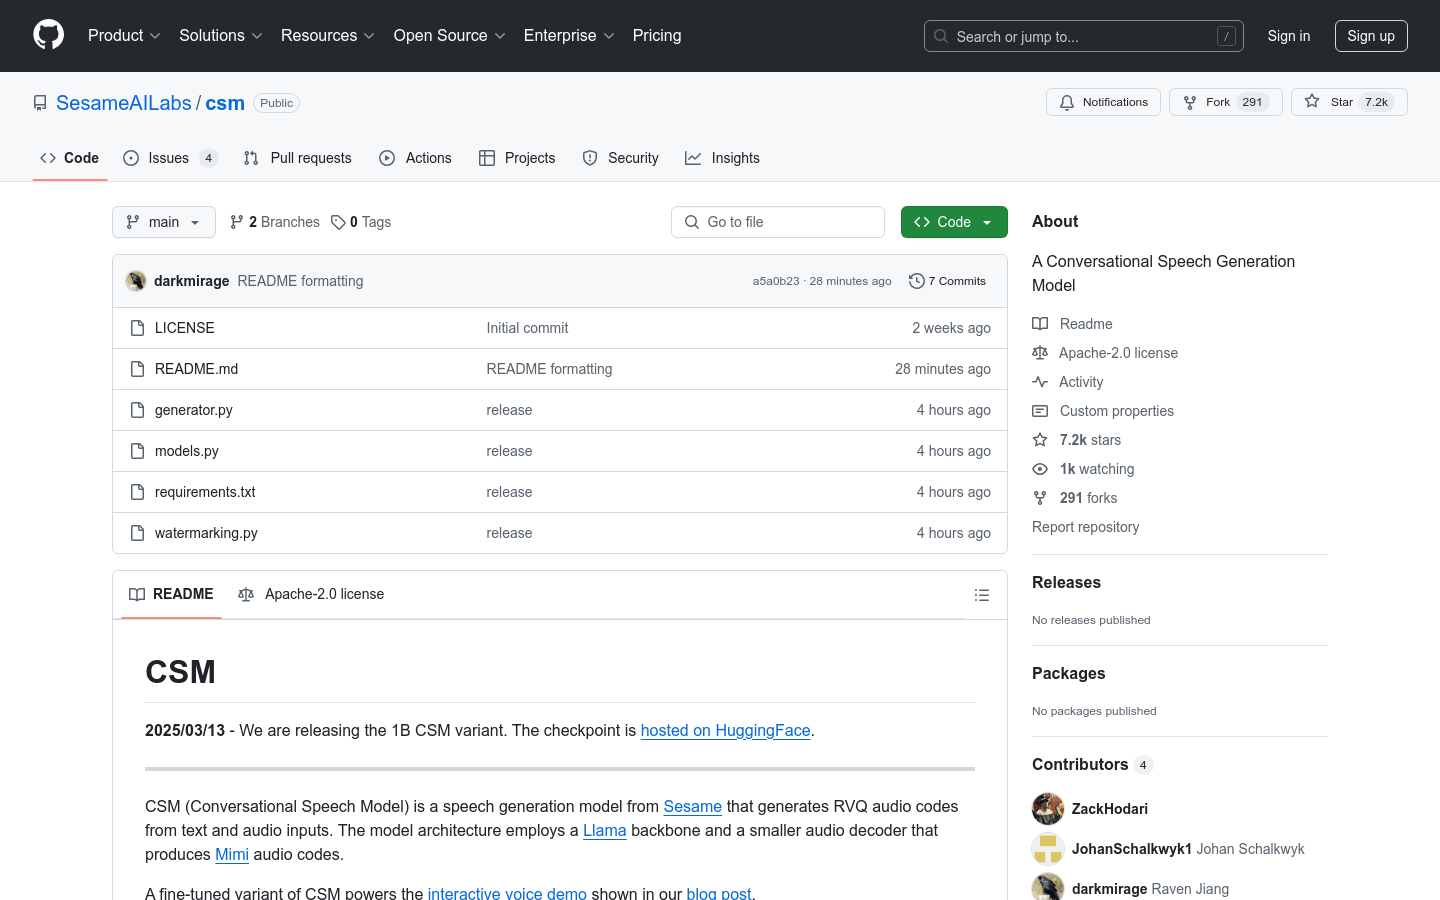Click darkmirage avatar in latest commit
Viewport: 1440px width, 900px height.
[136, 281]
